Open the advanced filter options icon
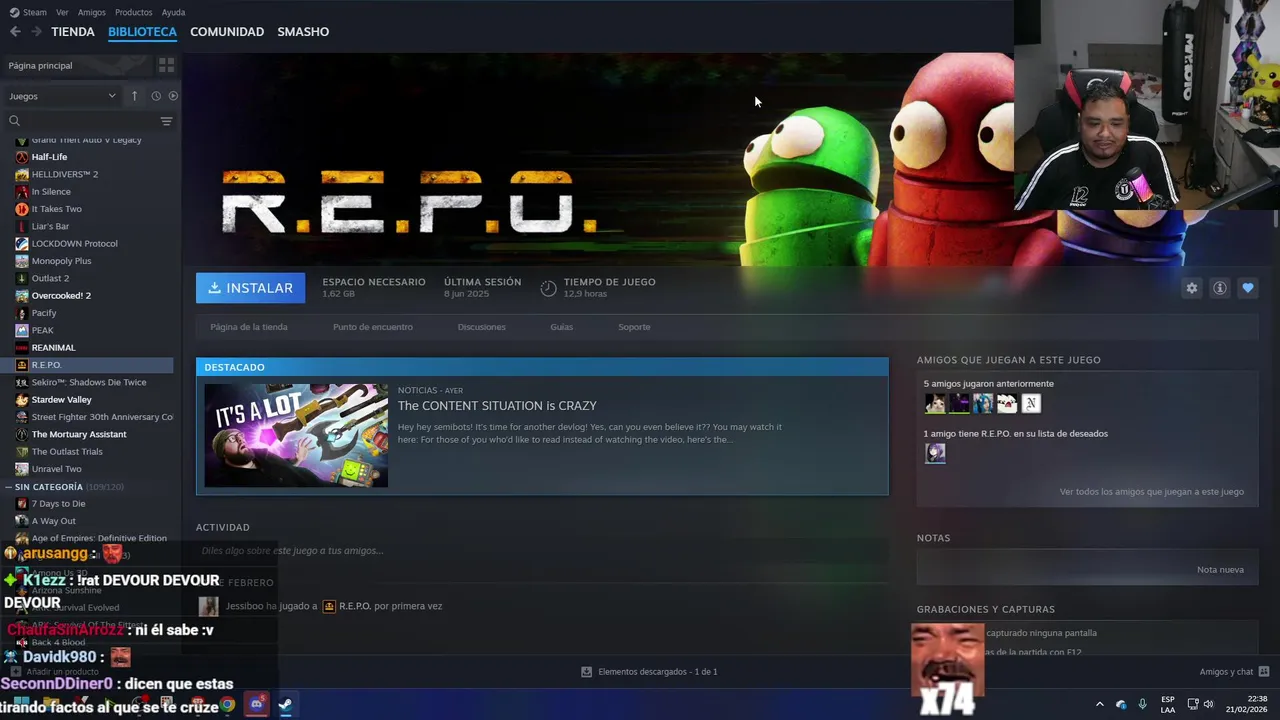The width and height of the screenshot is (1280, 720). (166, 121)
